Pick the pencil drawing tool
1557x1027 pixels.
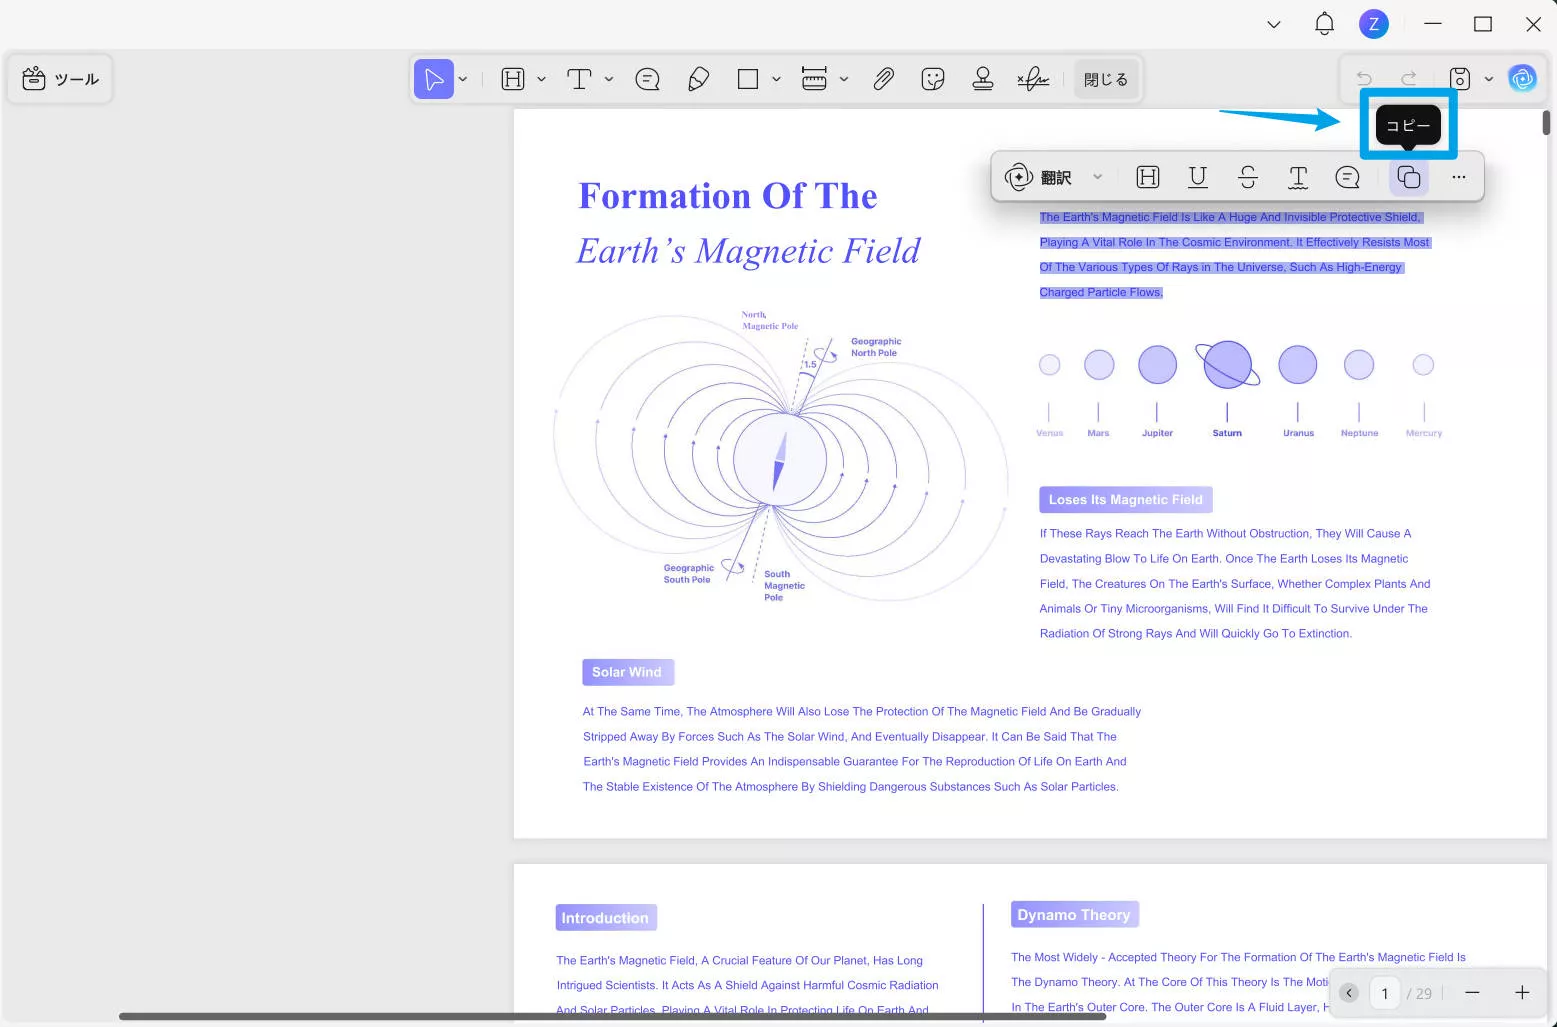(699, 79)
